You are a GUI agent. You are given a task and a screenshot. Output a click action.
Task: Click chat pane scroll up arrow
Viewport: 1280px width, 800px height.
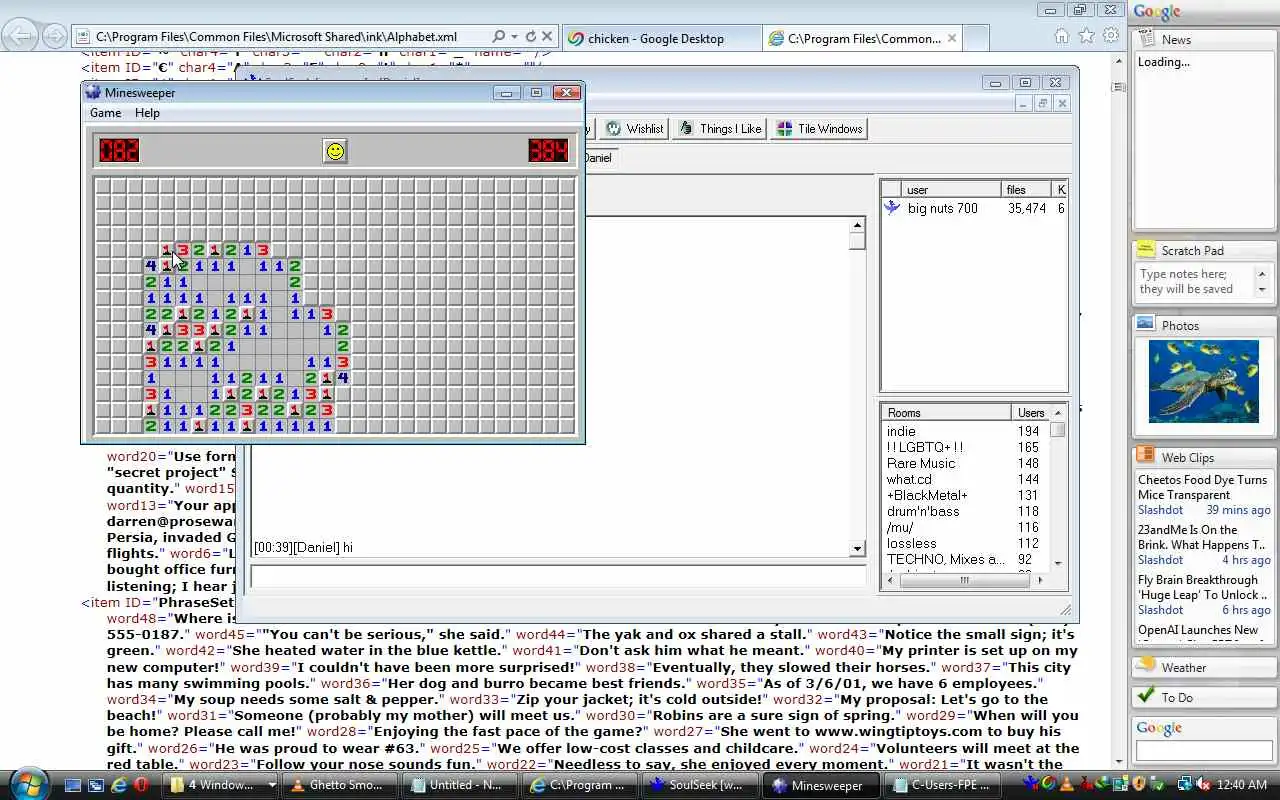pyautogui.click(x=857, y=225)
